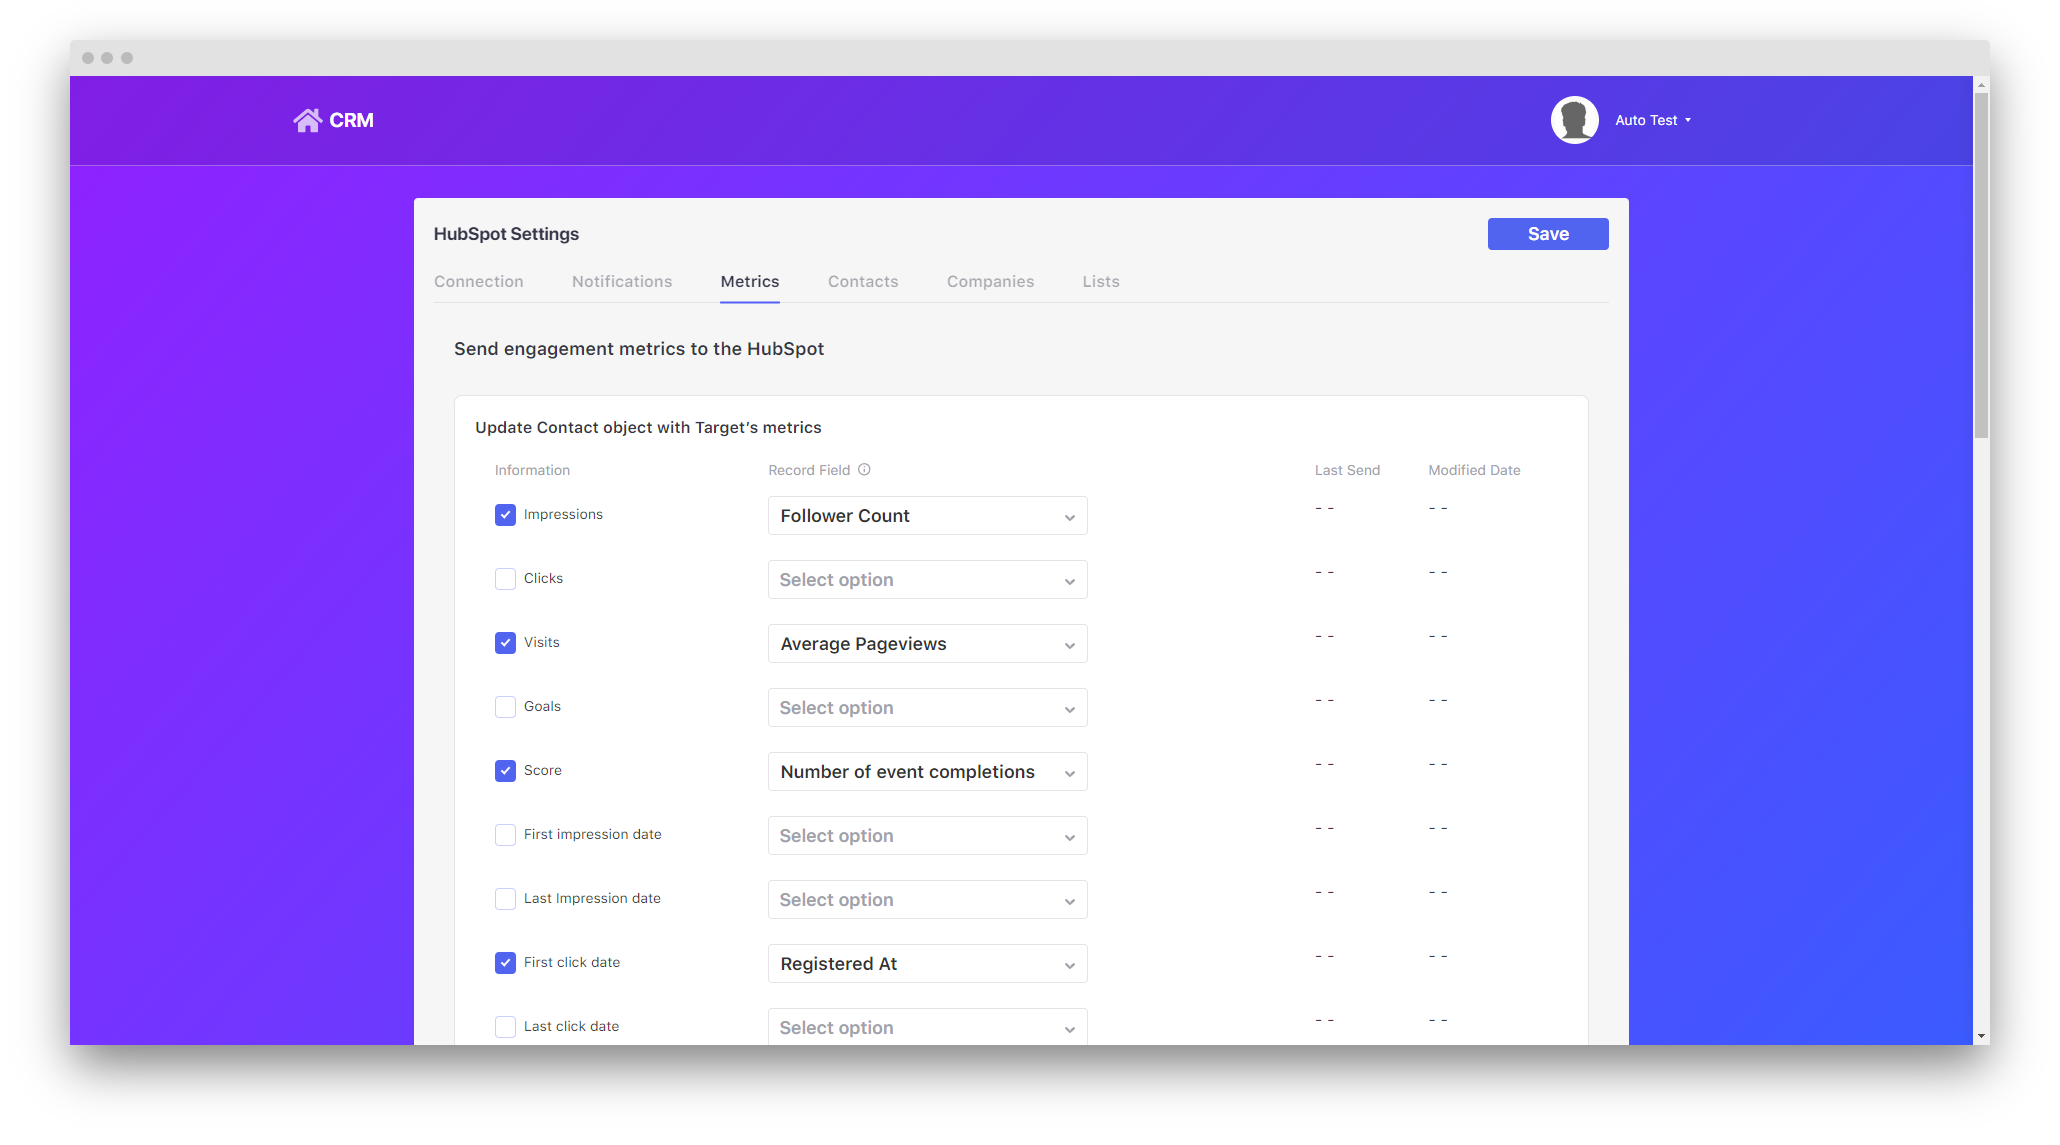Click the CRM home icon
2060x1145 pixels.
pos(307,120)
